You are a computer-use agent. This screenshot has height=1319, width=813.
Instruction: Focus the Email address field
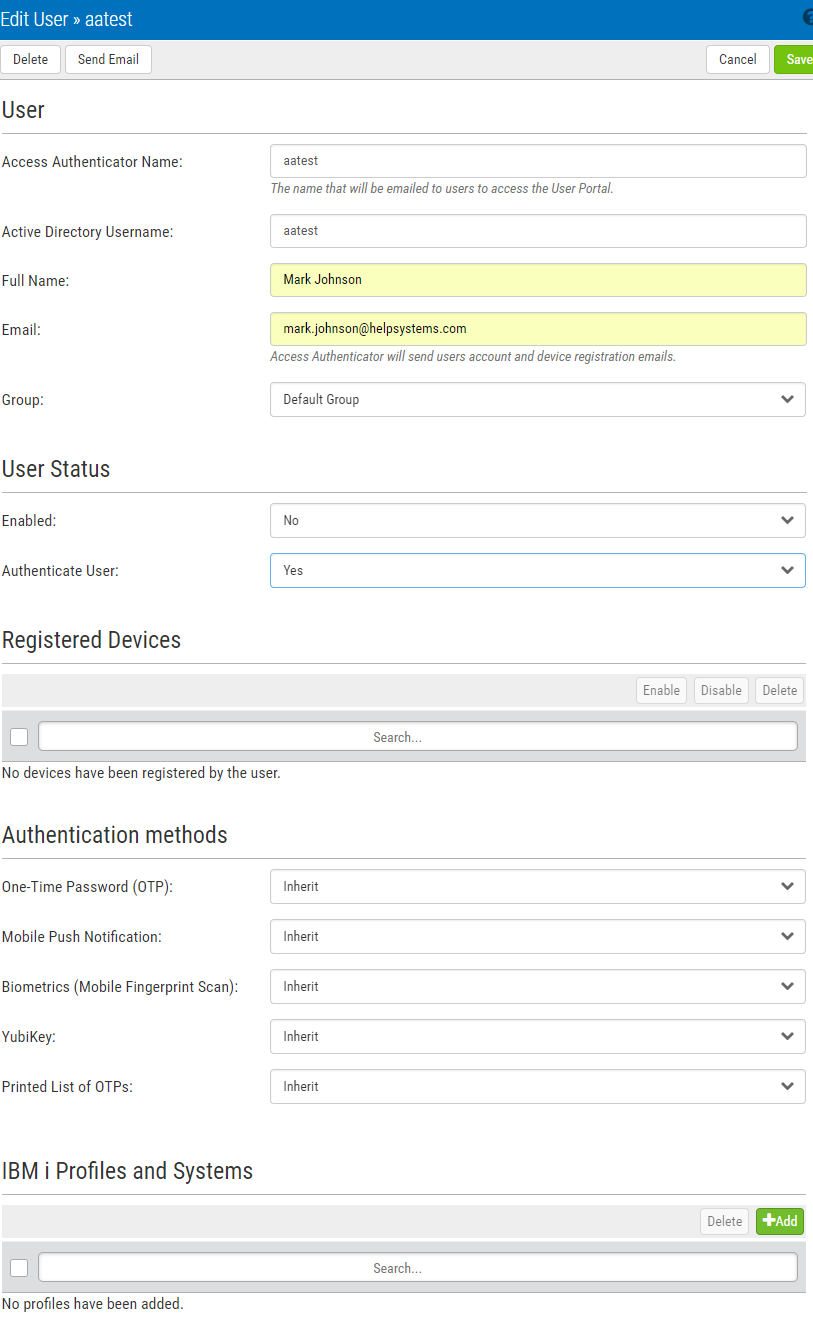[x=537, y=329]
